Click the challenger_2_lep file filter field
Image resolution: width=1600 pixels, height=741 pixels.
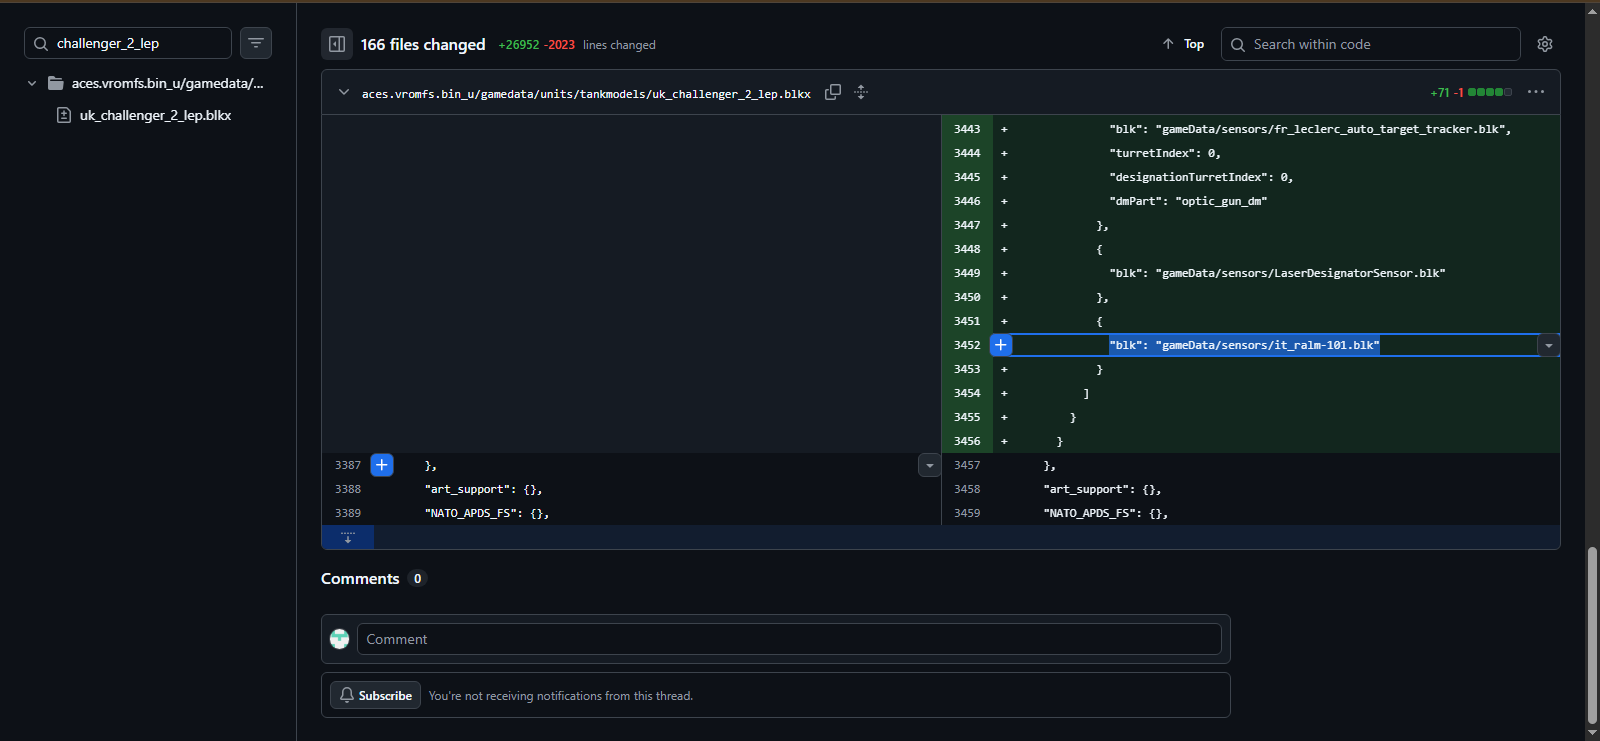pos(138,43)
